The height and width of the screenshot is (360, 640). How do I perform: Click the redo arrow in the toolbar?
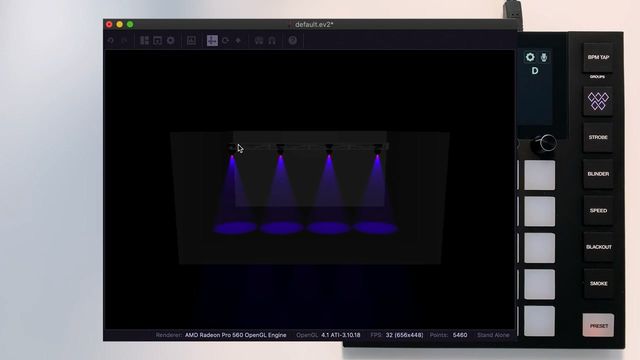point(124,40)
